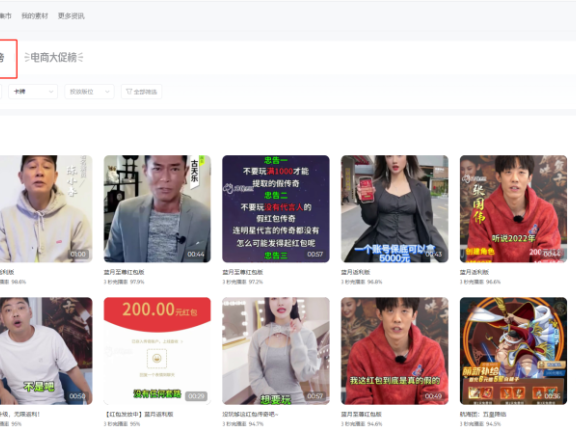Click the 00:49 duration badge on red hoodie video
The height and width of the screenshot is (432, 576).
point(433,396)
